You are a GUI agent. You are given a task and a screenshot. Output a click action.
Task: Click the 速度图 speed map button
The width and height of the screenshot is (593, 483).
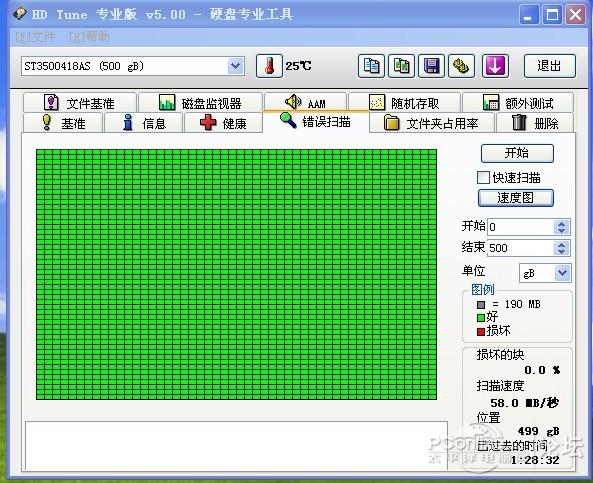click(516, 198)
